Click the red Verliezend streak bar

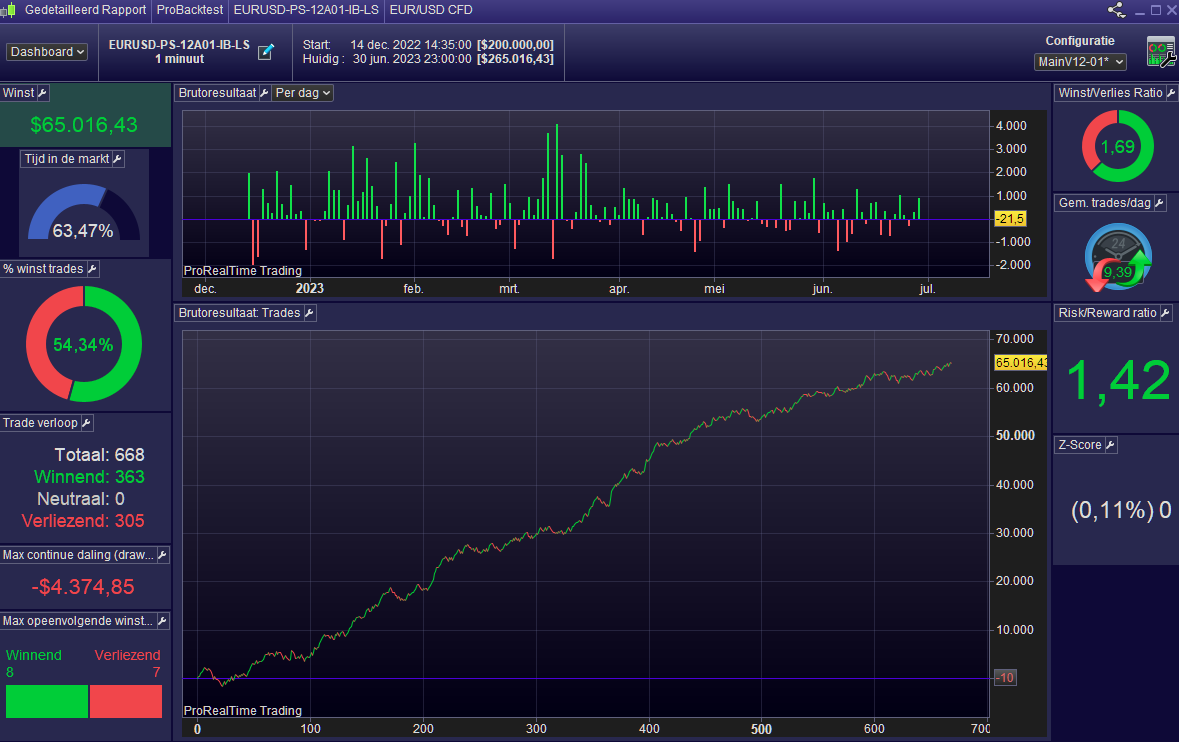[x=126, y=701]
